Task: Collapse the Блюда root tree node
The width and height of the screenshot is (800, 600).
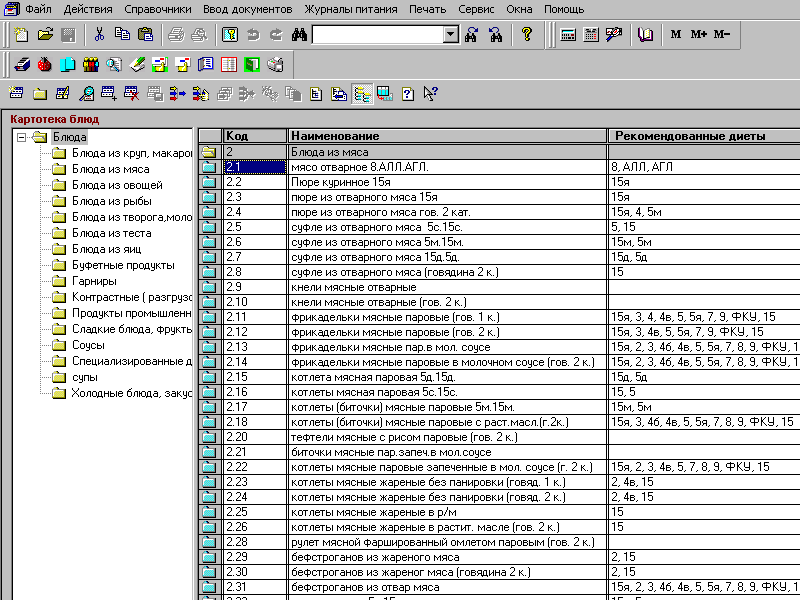Action: pyautogui.click(x=21, y=137)
